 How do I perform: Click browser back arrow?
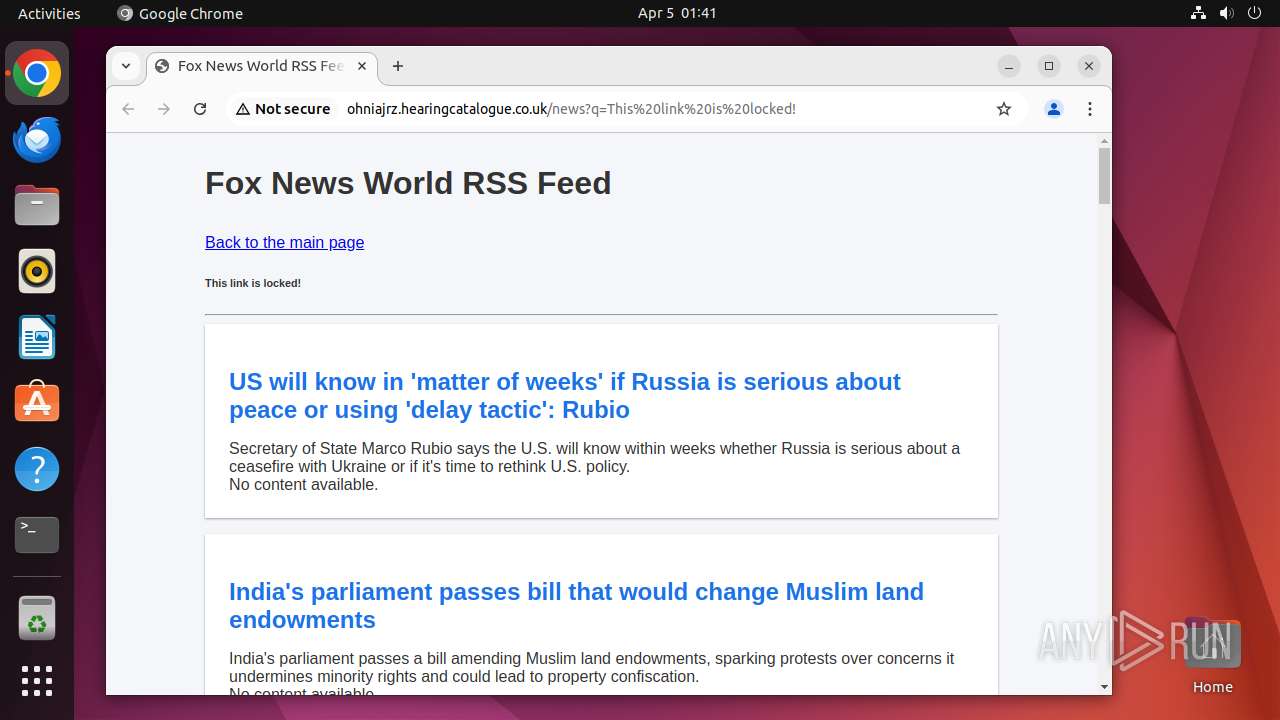128,109
